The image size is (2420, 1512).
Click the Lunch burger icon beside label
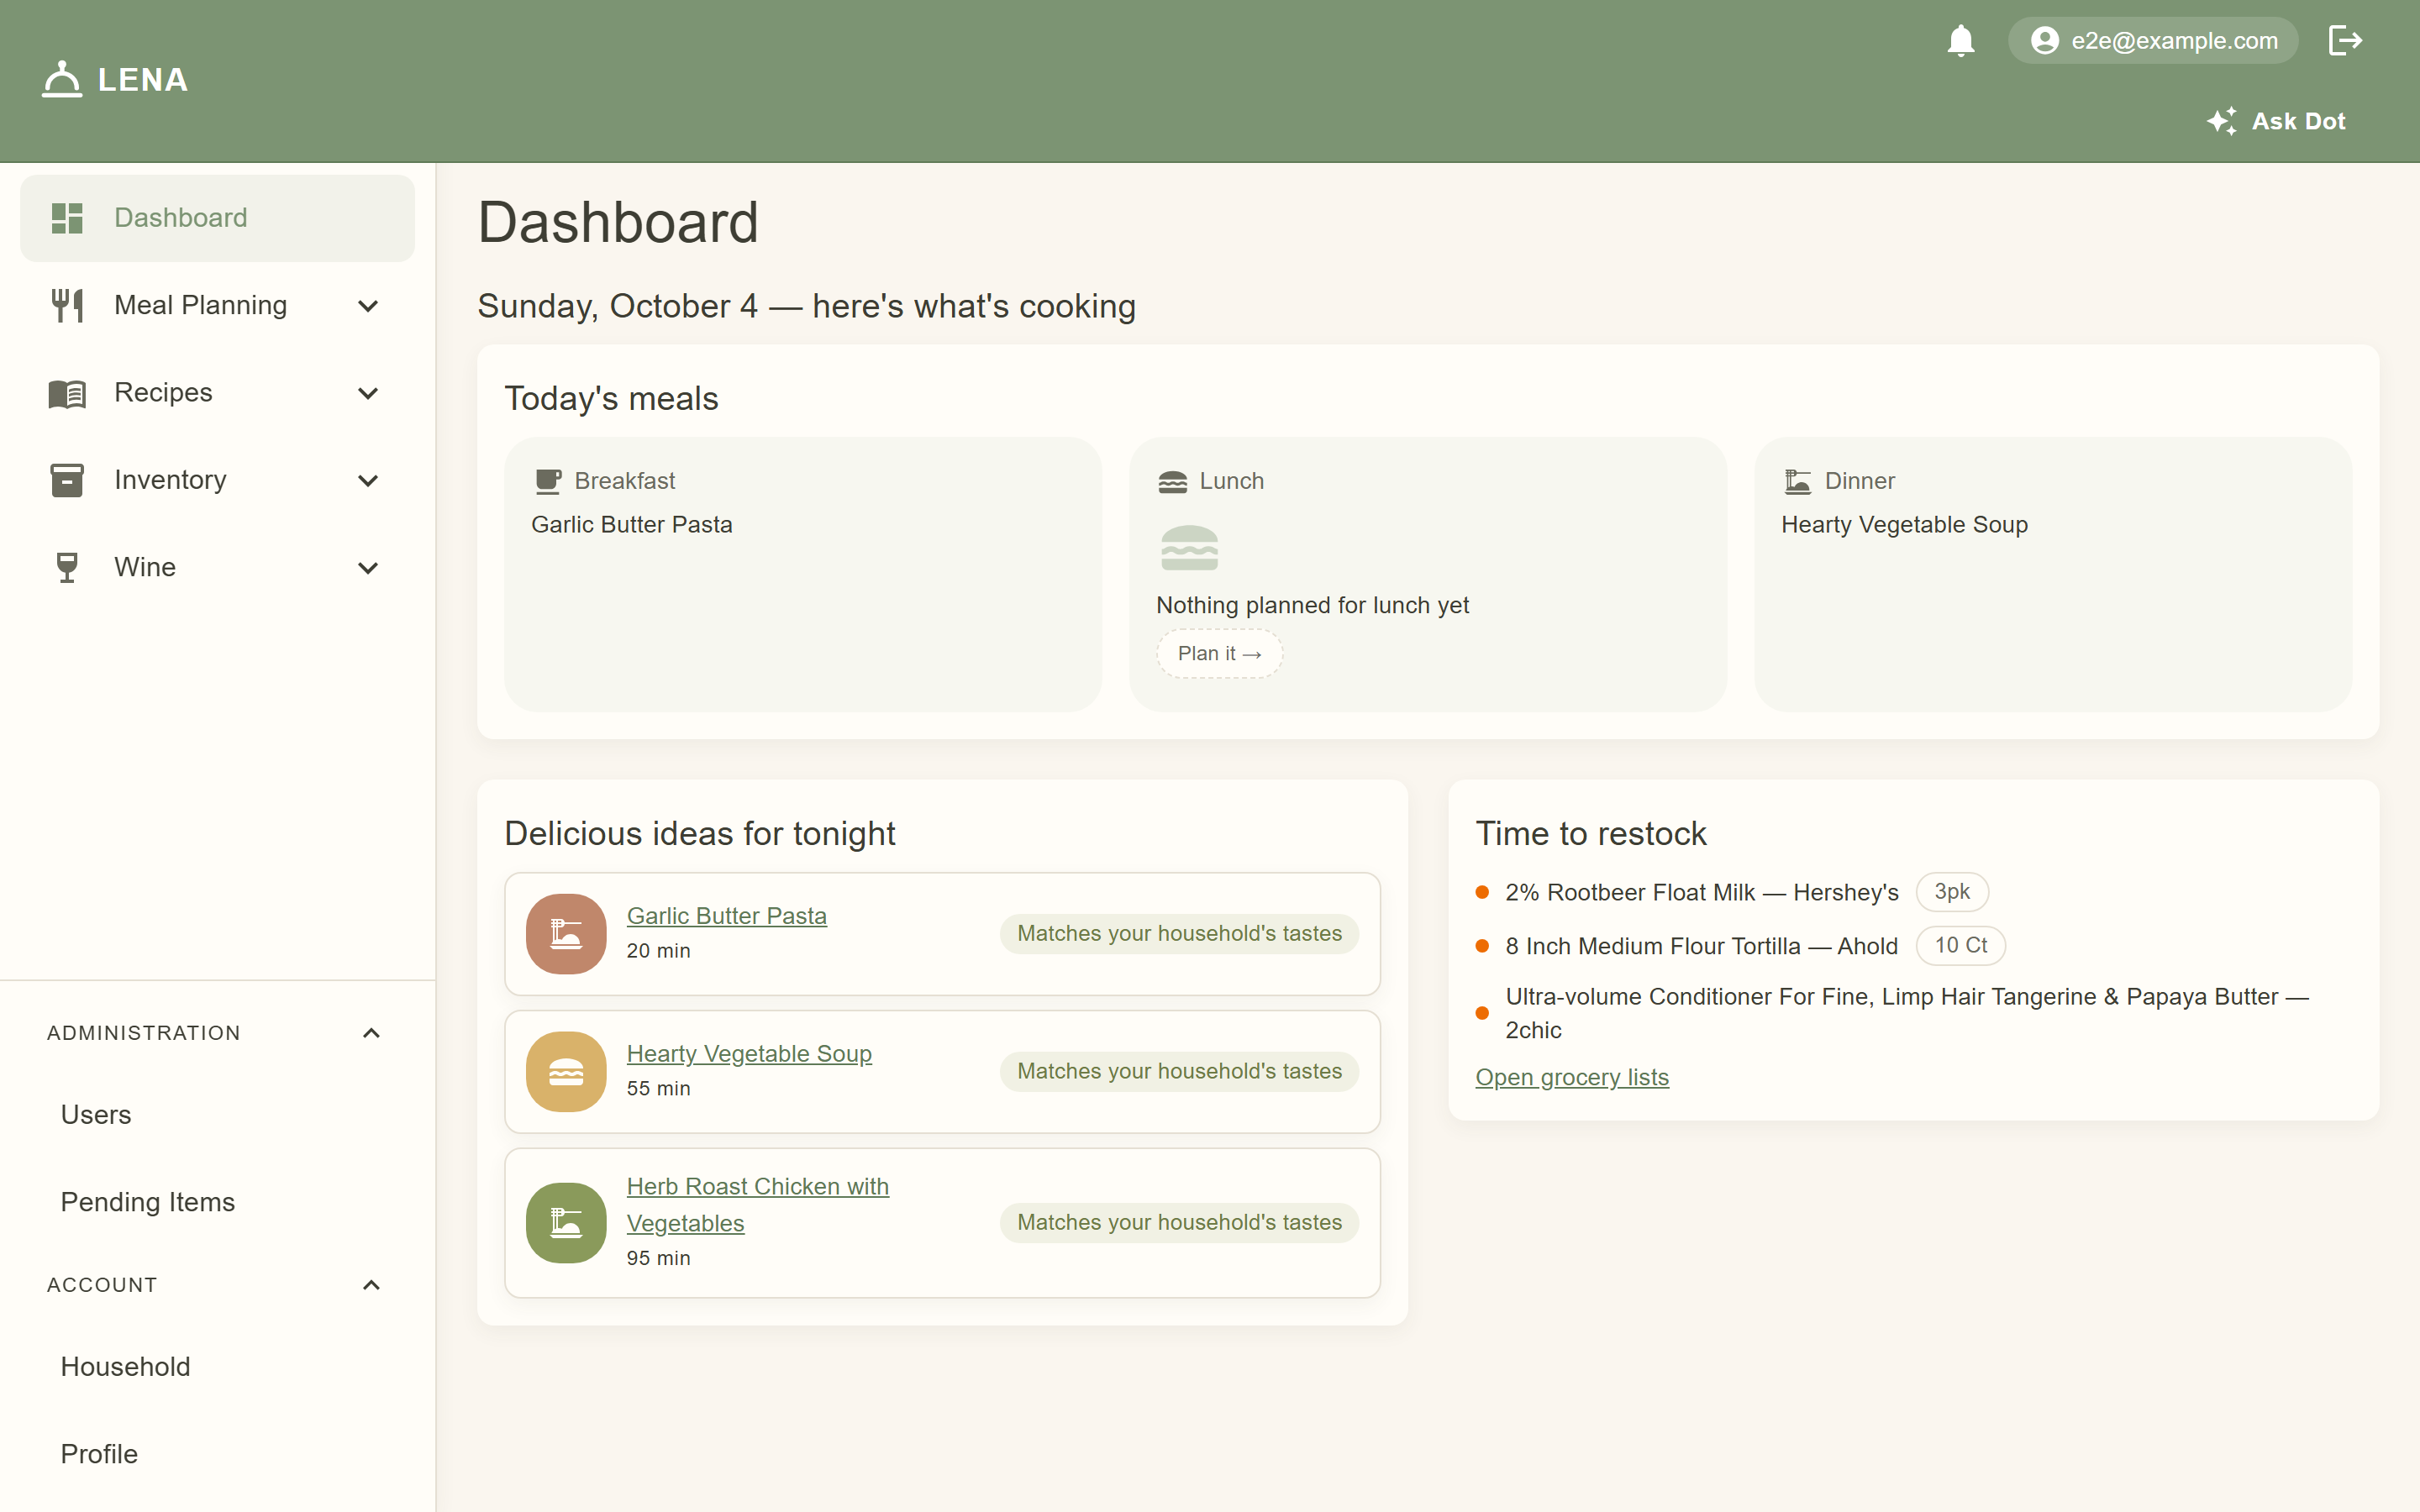pos(1172,482)
